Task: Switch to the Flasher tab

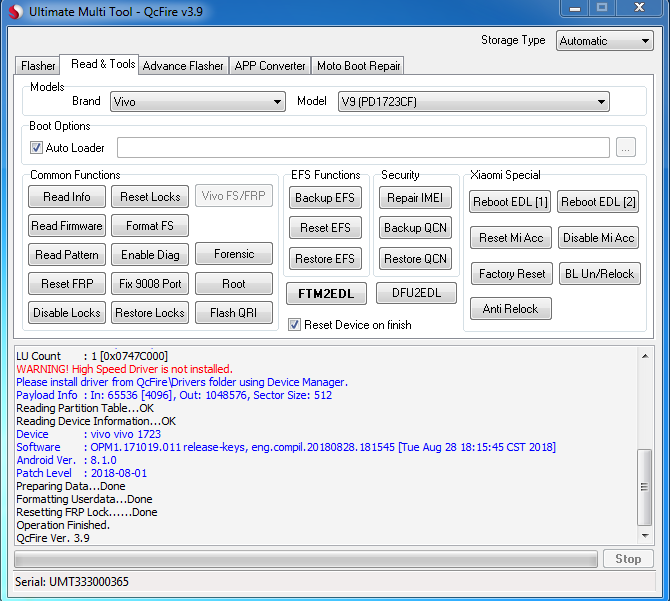Action: (38, 66)
